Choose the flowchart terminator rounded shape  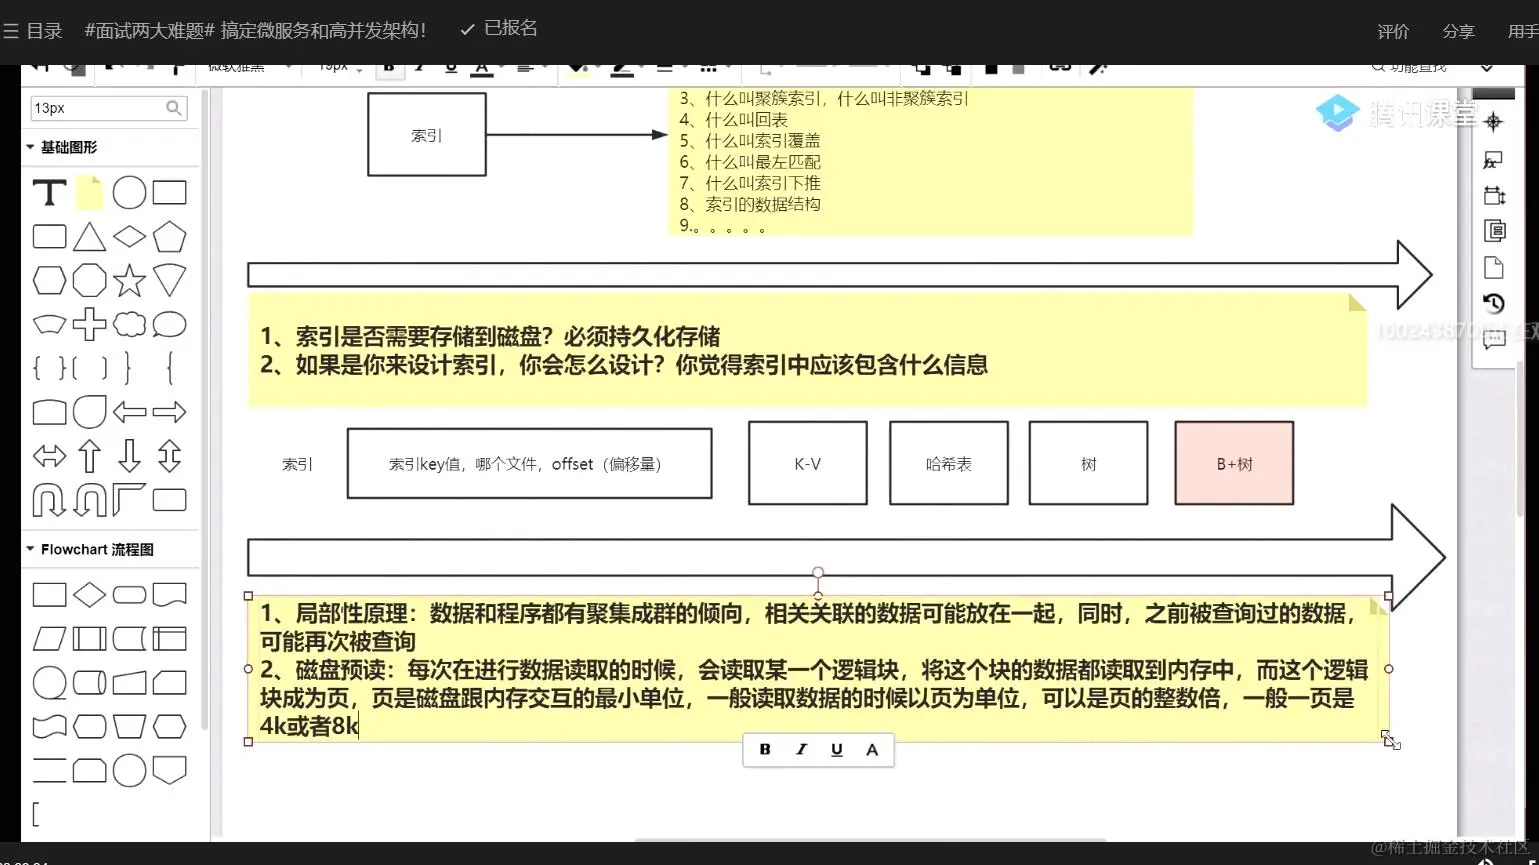click(x=129, y=595)
